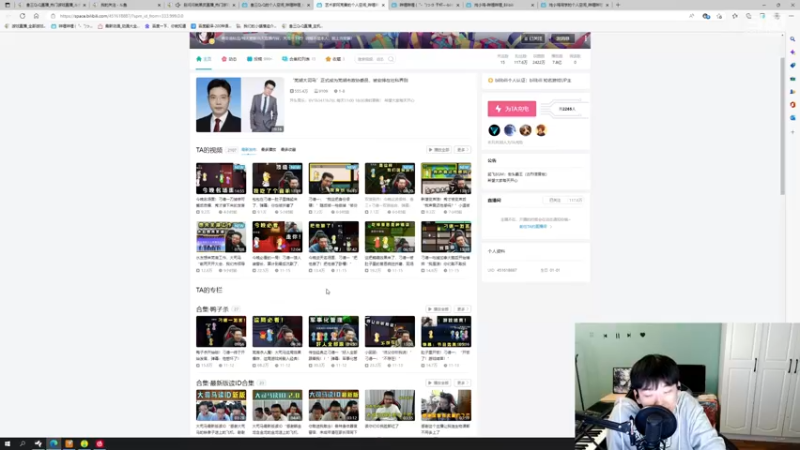Click the Edge browser icon in taskbar
800x450 pixels.
(x=54, y=443)
